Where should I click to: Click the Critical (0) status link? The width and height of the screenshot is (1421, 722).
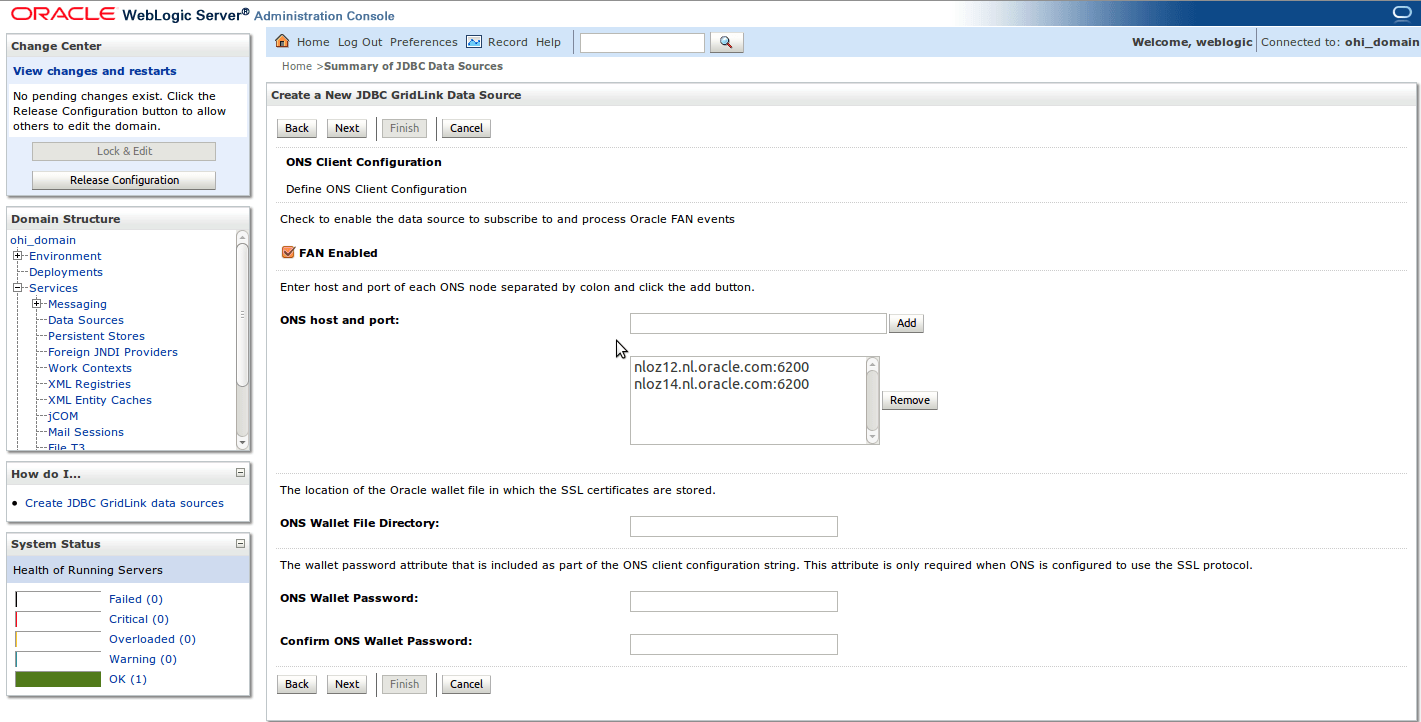tap(139, 619)
